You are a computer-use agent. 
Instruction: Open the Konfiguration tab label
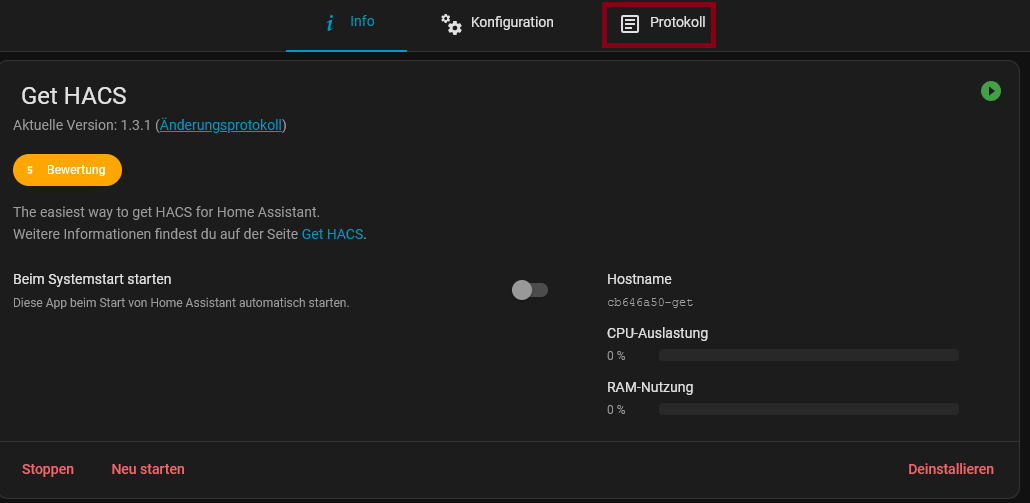tap(512, 22)
